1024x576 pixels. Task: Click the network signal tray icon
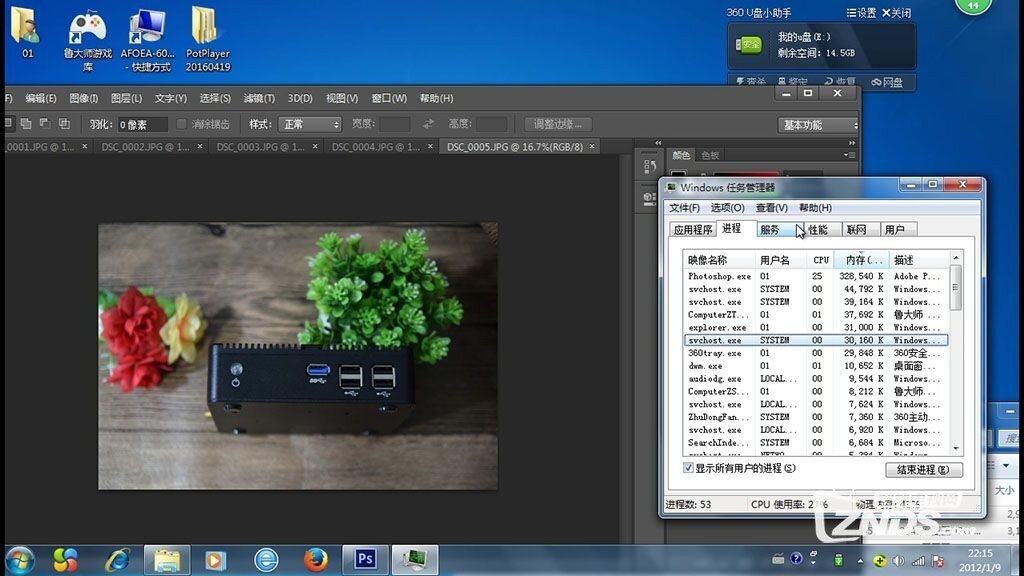pyautogui.click(x=918, y=560)
